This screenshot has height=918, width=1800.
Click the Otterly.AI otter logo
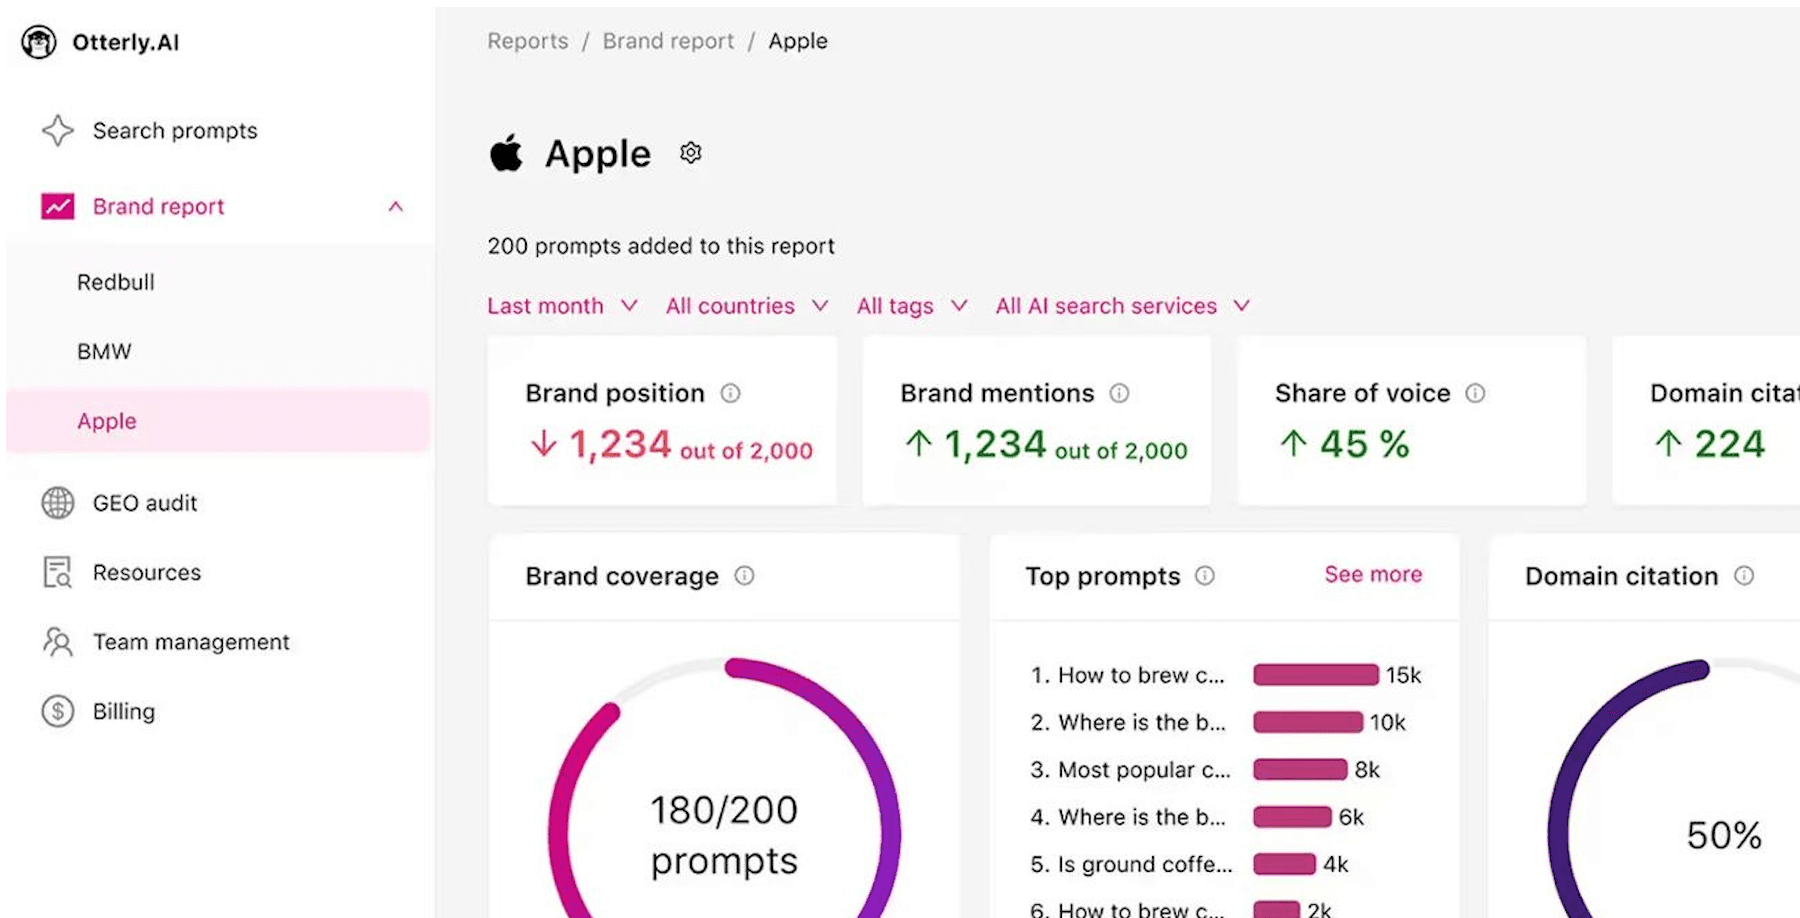pyautogui.click(x=39, y=42)
